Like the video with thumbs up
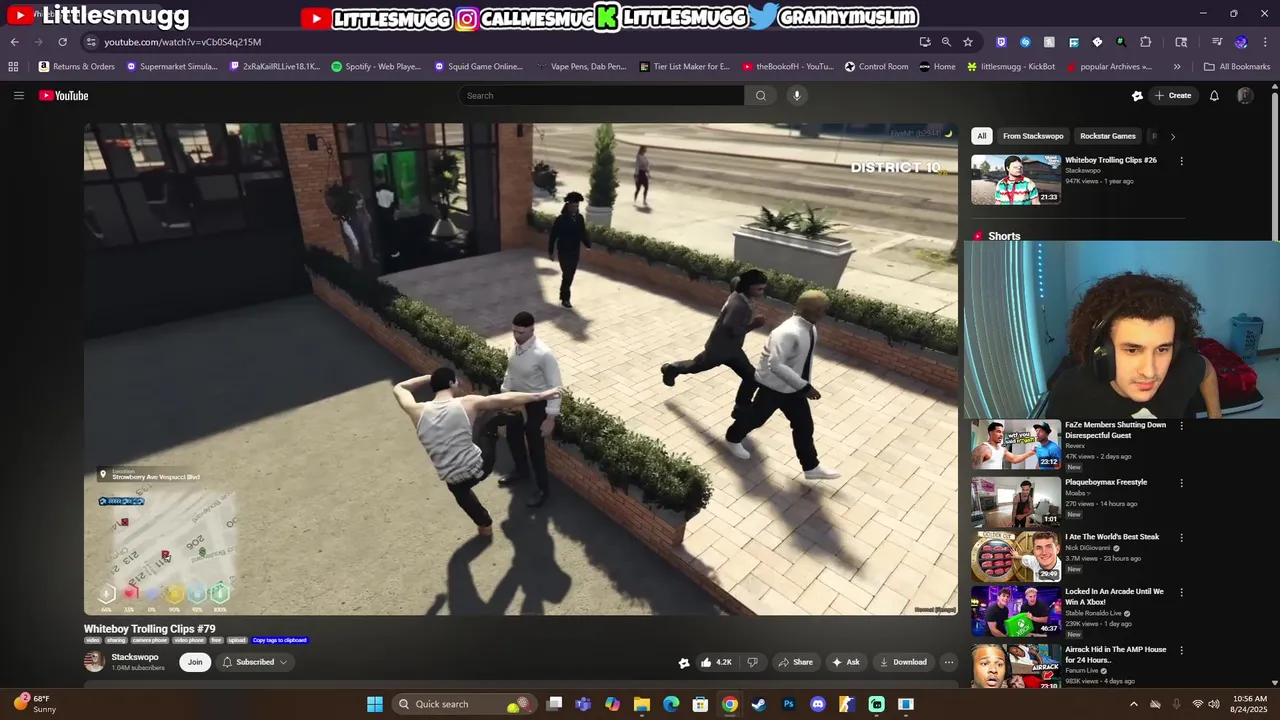Viewport: 1280px width, 720px height. click(717, 662)
